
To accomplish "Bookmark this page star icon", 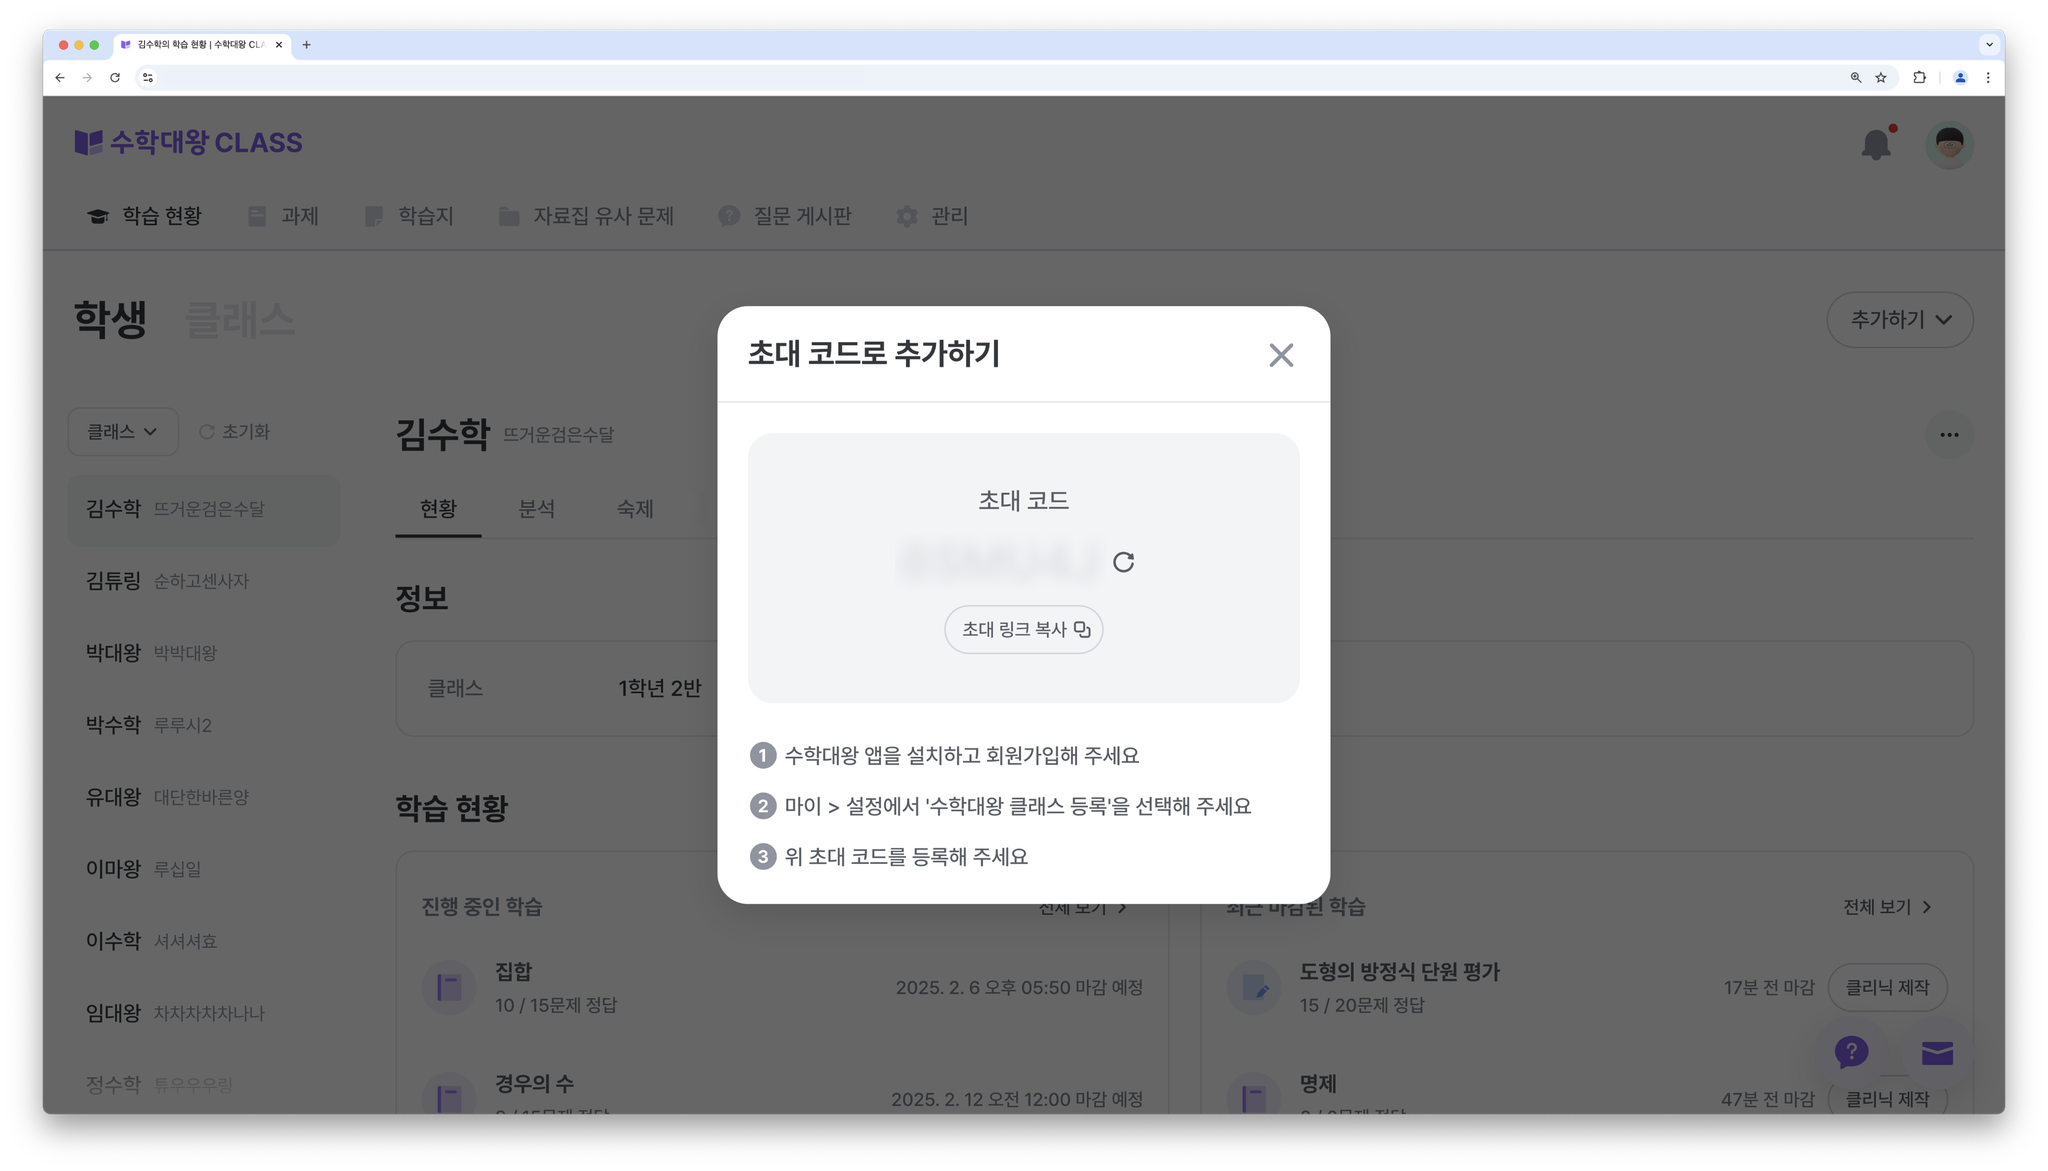I will tap(1881, 77).
